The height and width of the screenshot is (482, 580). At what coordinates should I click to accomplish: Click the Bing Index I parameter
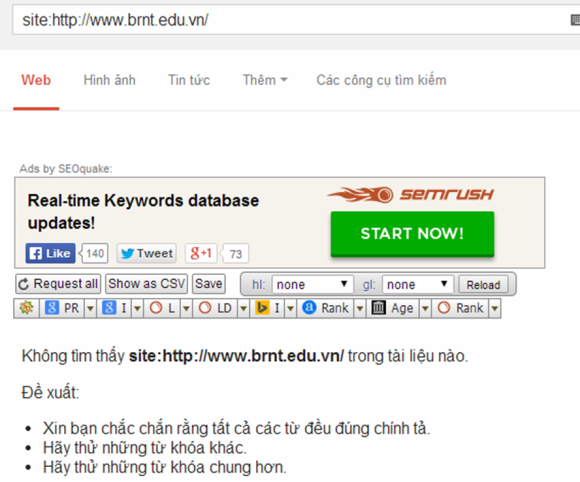coord(268,308)
